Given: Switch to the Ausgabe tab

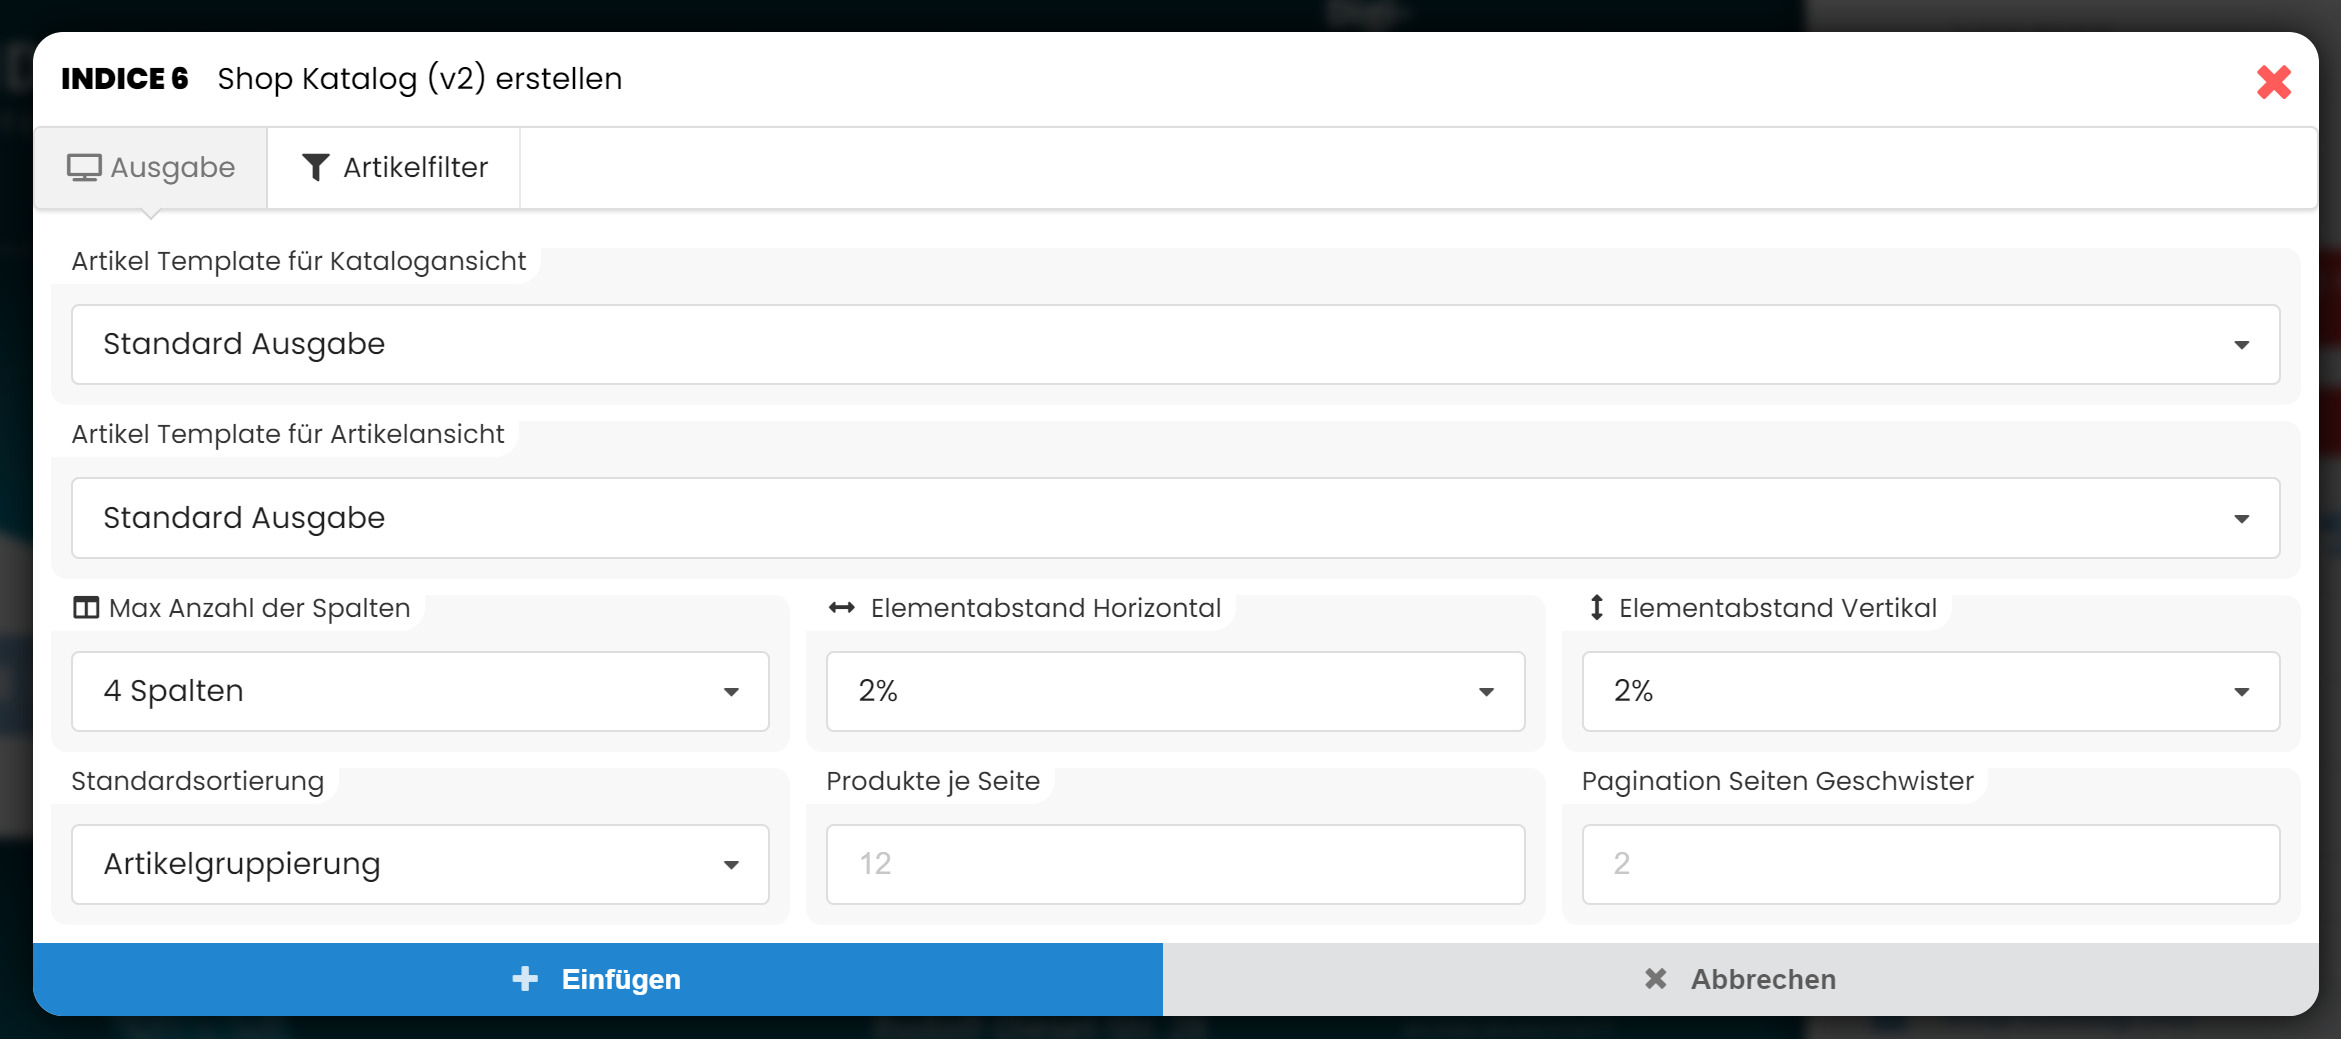Looking at the screenshot, I should [x=151, y=168].
